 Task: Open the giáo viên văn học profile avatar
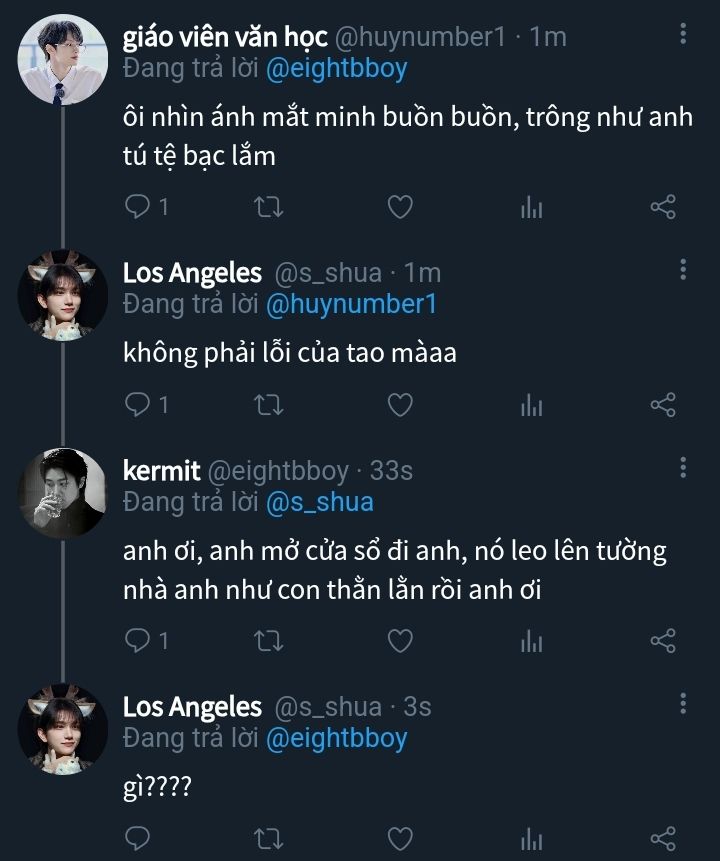(63, 58)
